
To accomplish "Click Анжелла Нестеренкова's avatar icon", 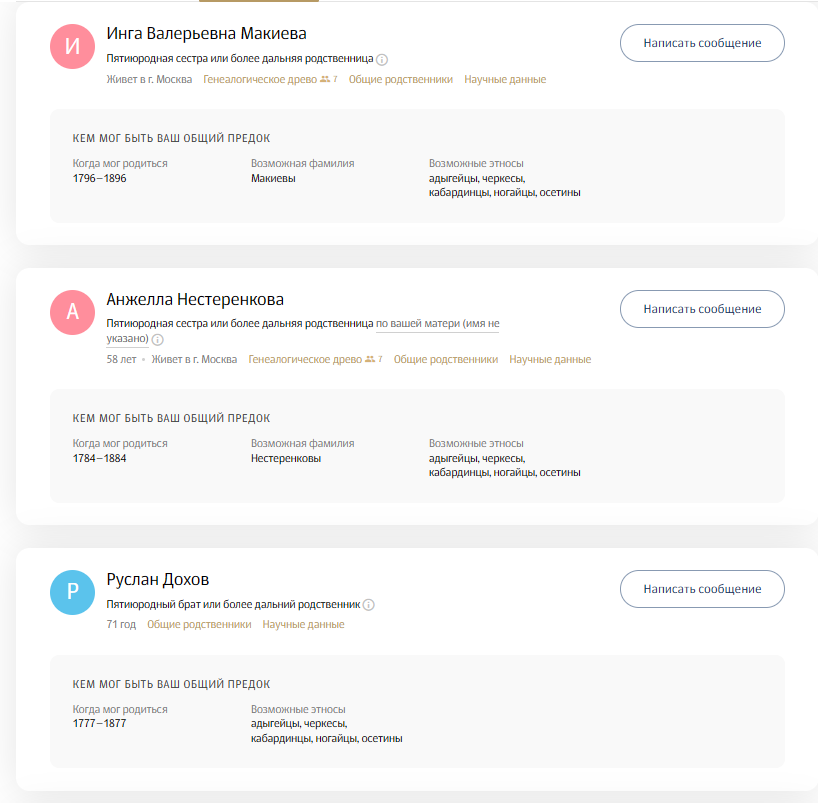I will click(x=71, y=311).
